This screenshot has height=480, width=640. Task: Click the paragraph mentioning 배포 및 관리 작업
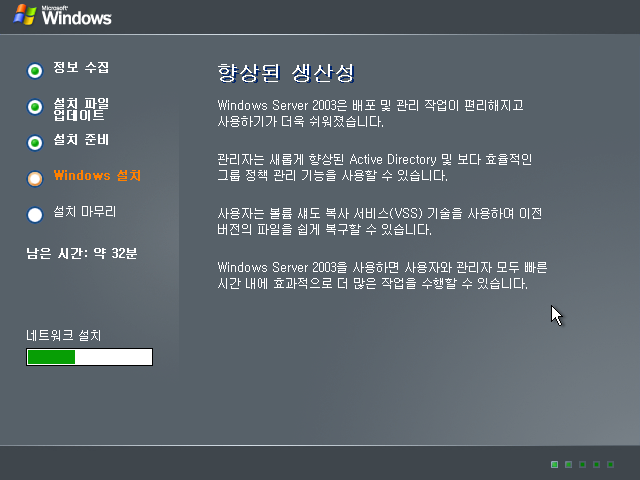click(370, 113)
